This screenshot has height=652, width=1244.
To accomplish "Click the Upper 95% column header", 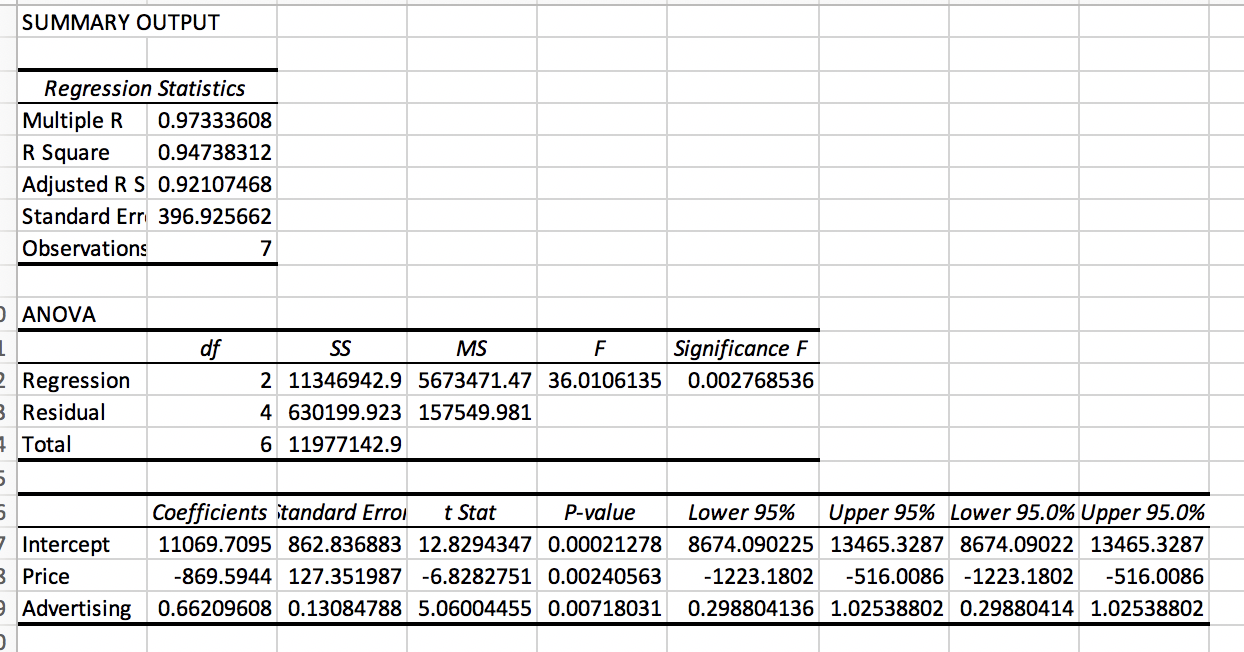I will pos(884,513).
